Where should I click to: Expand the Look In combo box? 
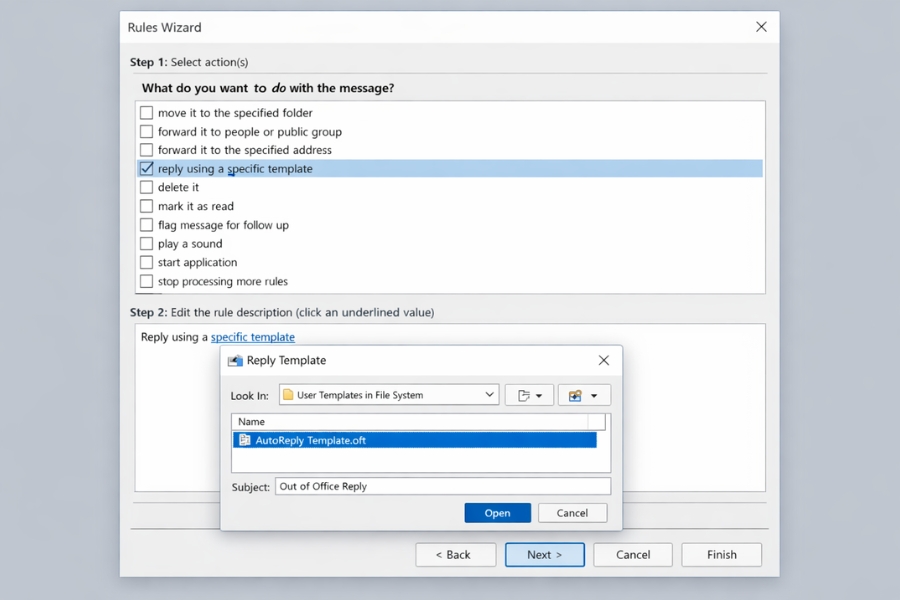(489, 395)
